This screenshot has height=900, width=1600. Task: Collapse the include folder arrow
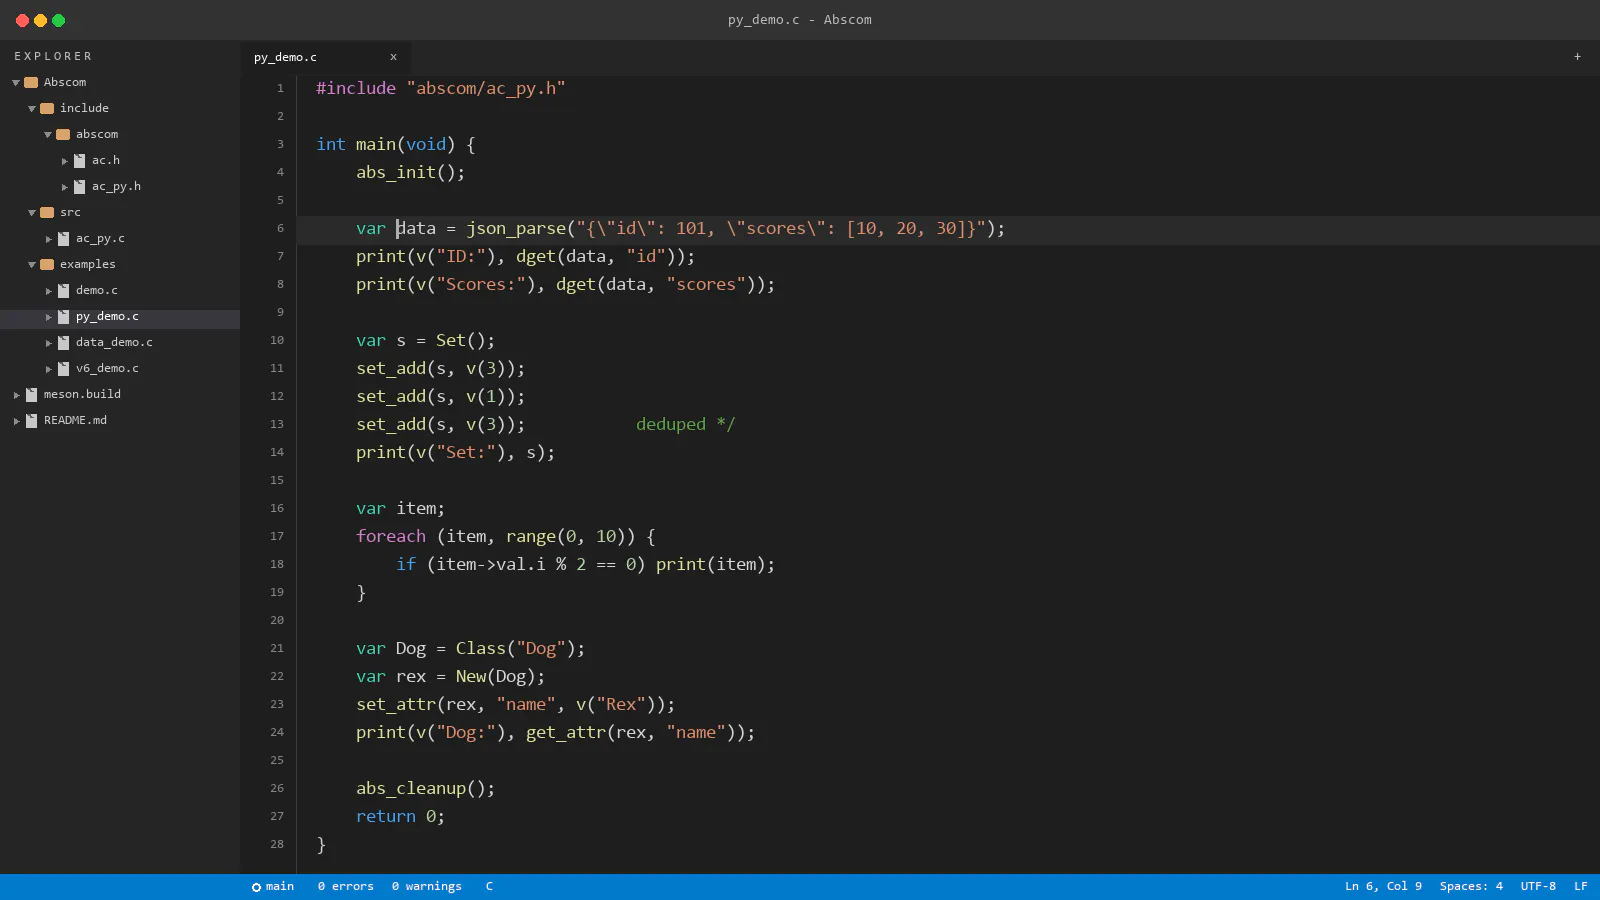pos(32,108)
